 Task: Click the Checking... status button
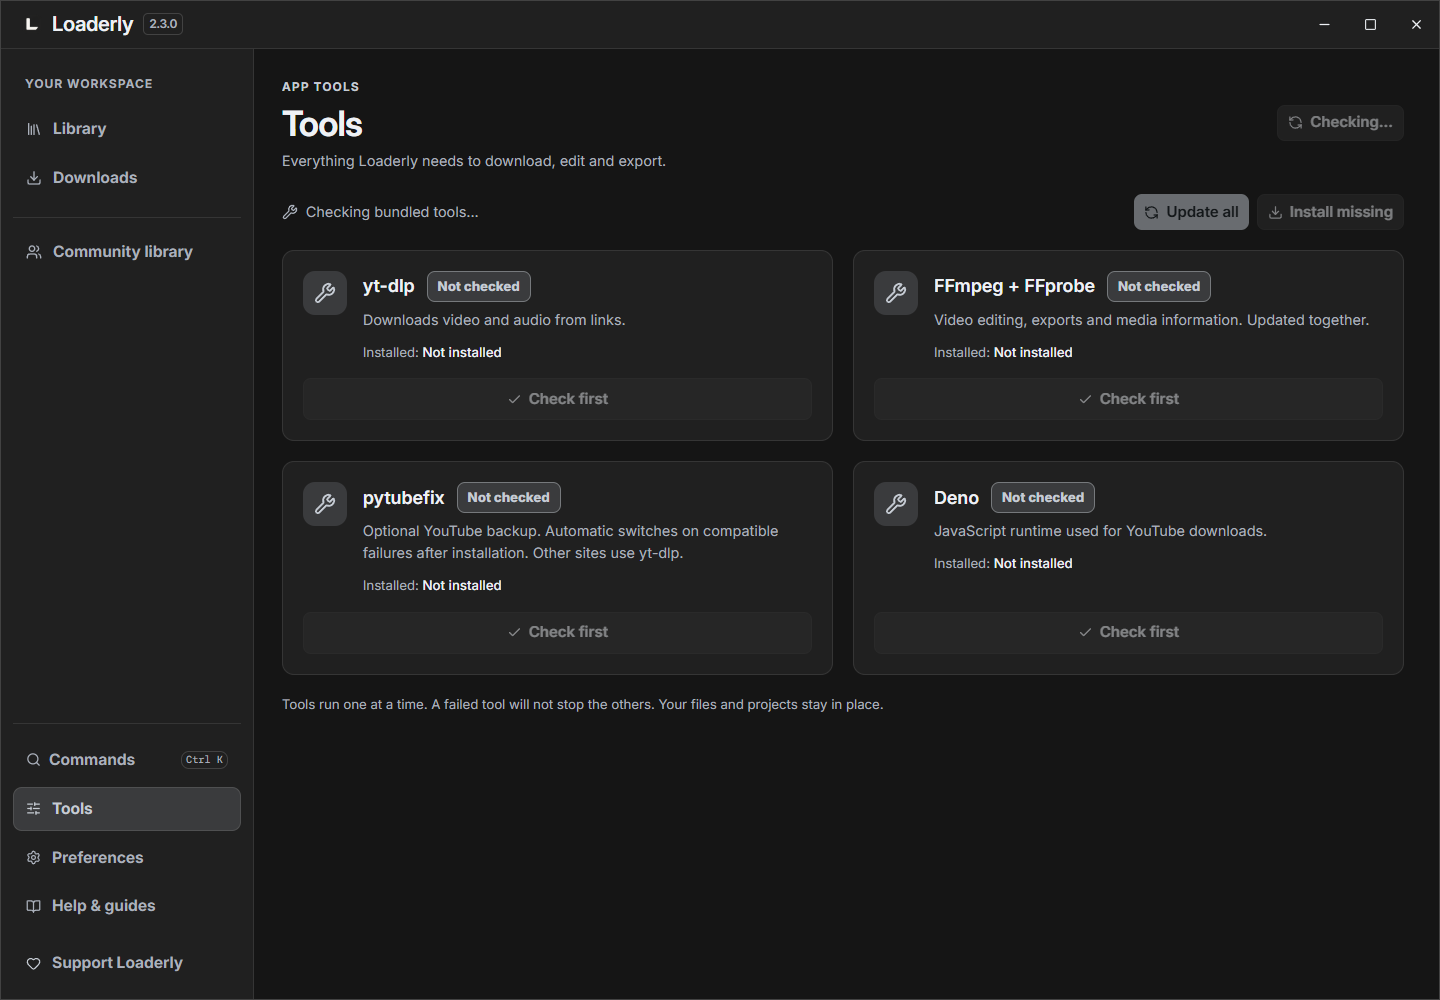[1340, 123]
